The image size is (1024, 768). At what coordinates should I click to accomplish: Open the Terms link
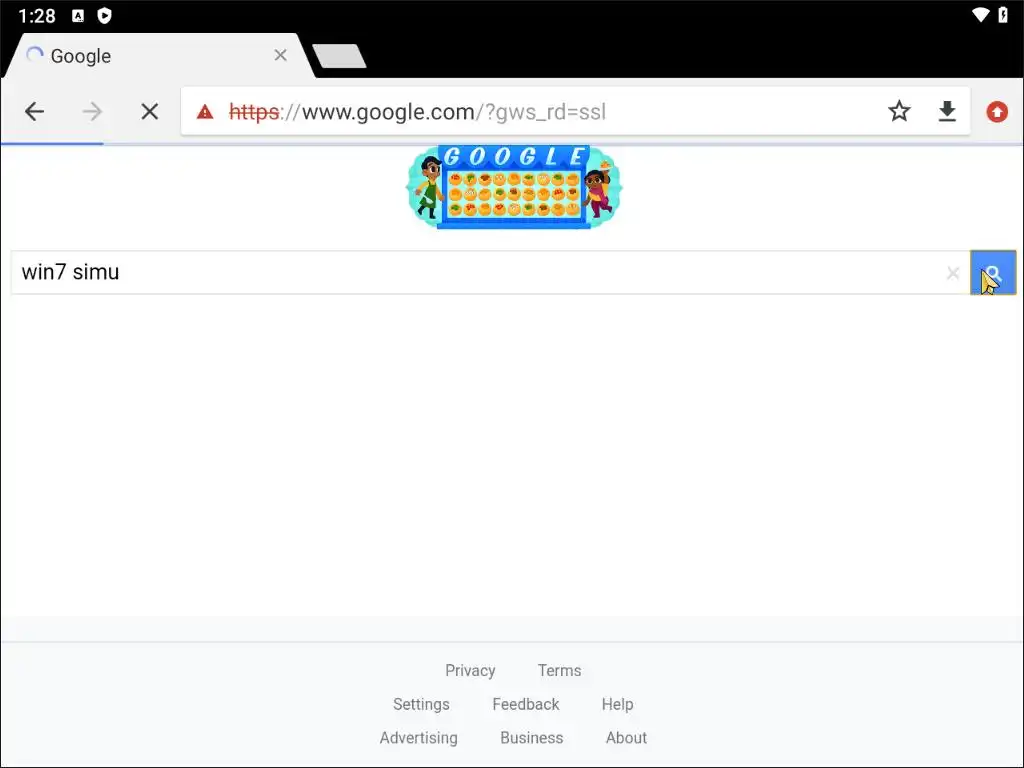pos(559,671)
